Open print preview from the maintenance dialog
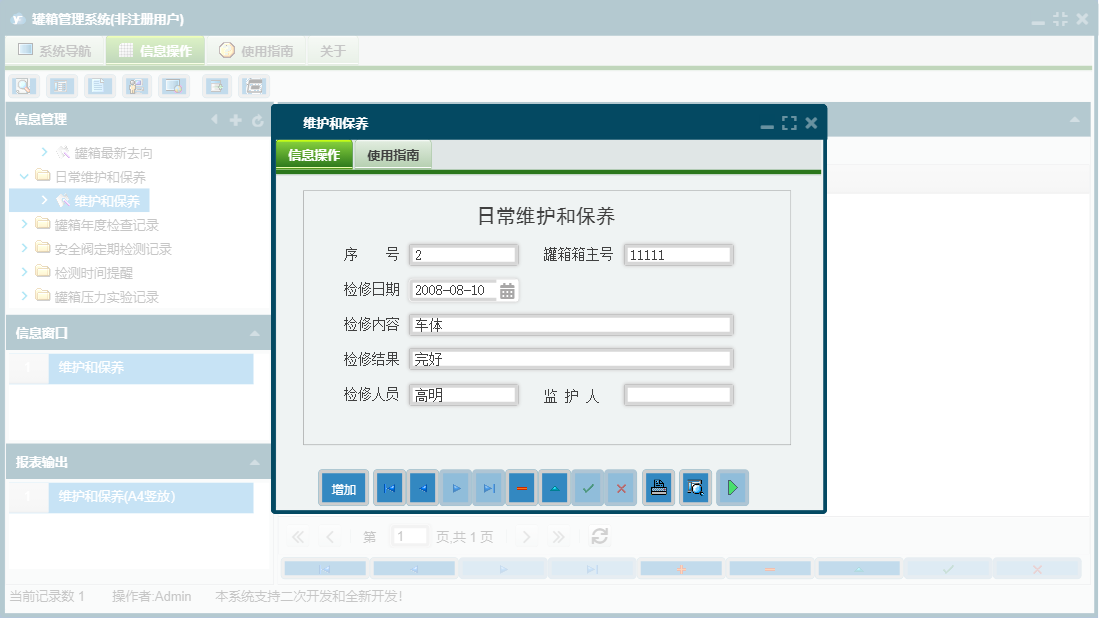Image resolution: width=1099 pixels, height=618 pixels. point(695,488)
